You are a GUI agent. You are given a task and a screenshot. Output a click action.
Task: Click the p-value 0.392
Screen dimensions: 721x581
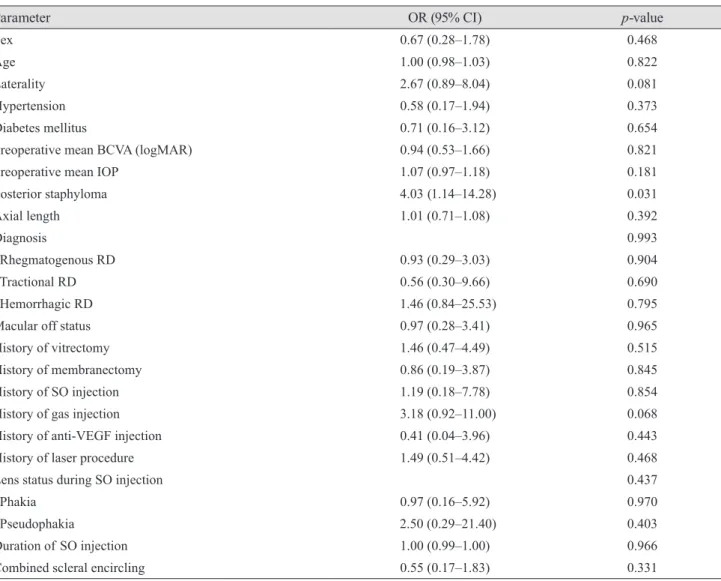click(x=642, y=216)
